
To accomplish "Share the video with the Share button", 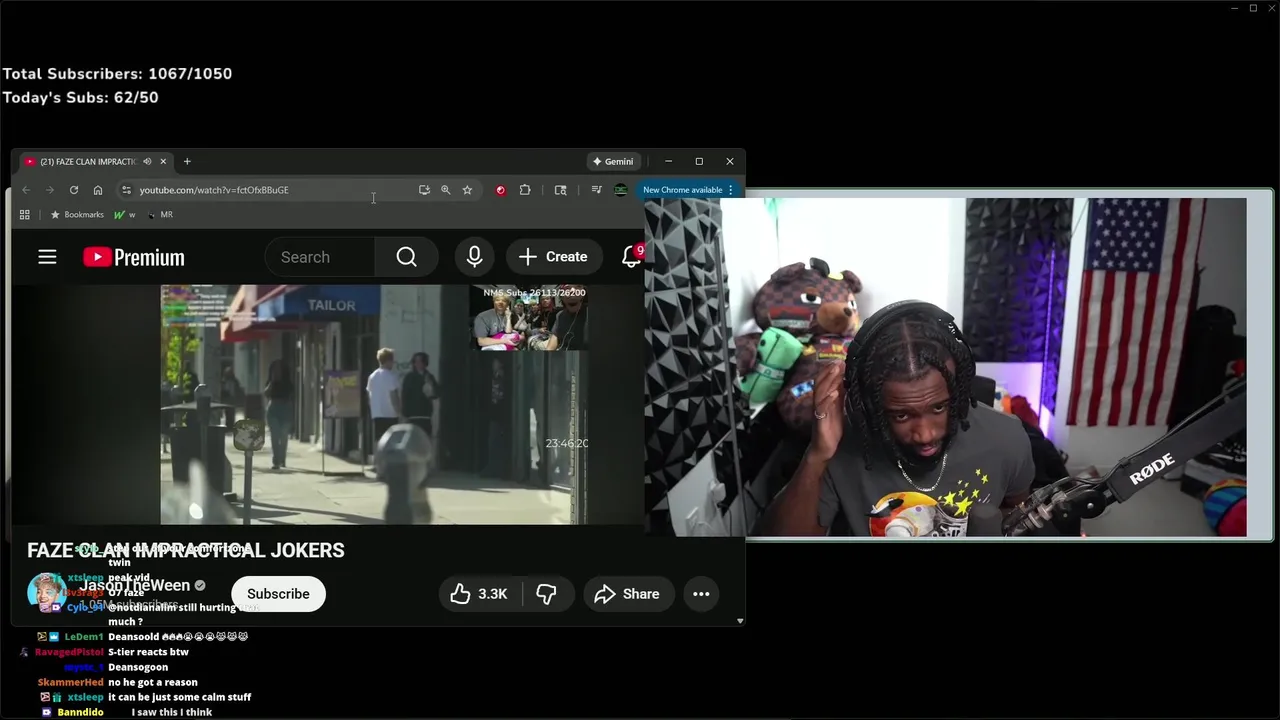I will coord(627,594).
